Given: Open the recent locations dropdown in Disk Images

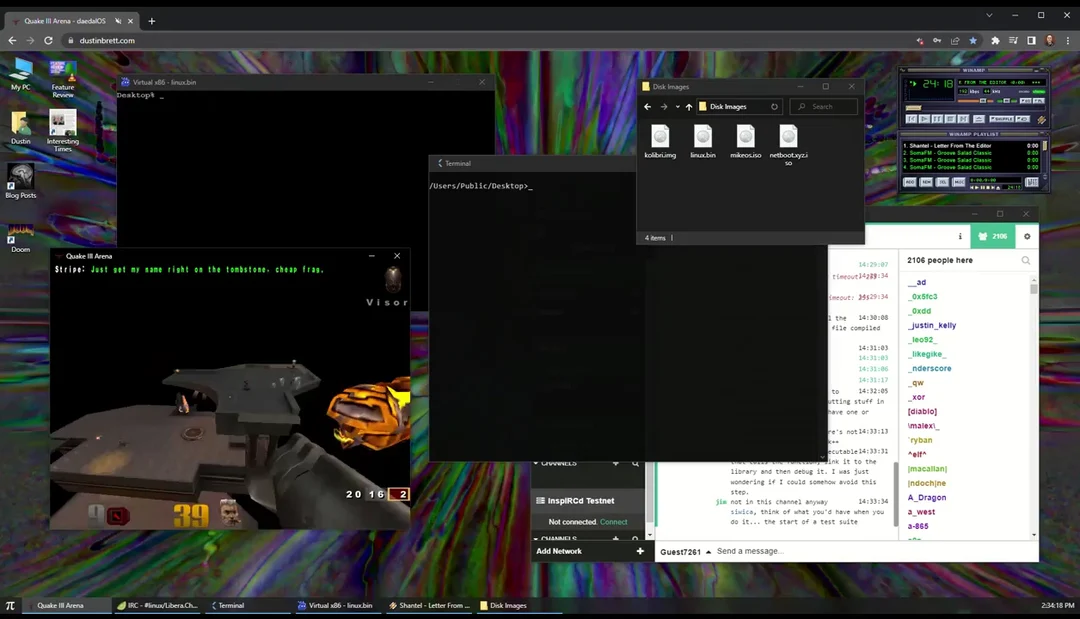Looking at the screenshot, I should 677,107.
